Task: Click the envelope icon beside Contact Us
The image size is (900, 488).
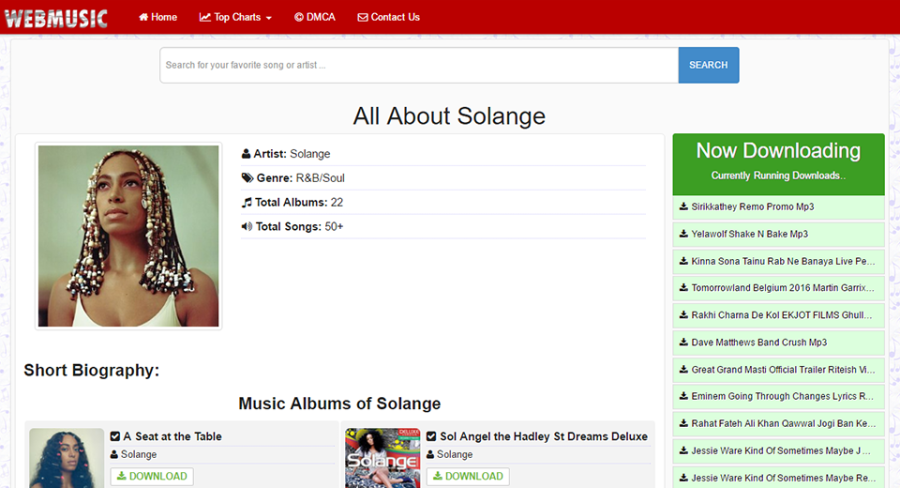Action: (x=363, y=17)
